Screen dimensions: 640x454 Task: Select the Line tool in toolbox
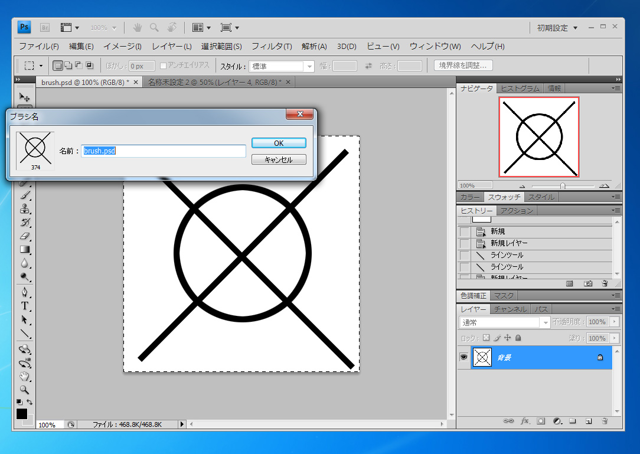(24, 333)
